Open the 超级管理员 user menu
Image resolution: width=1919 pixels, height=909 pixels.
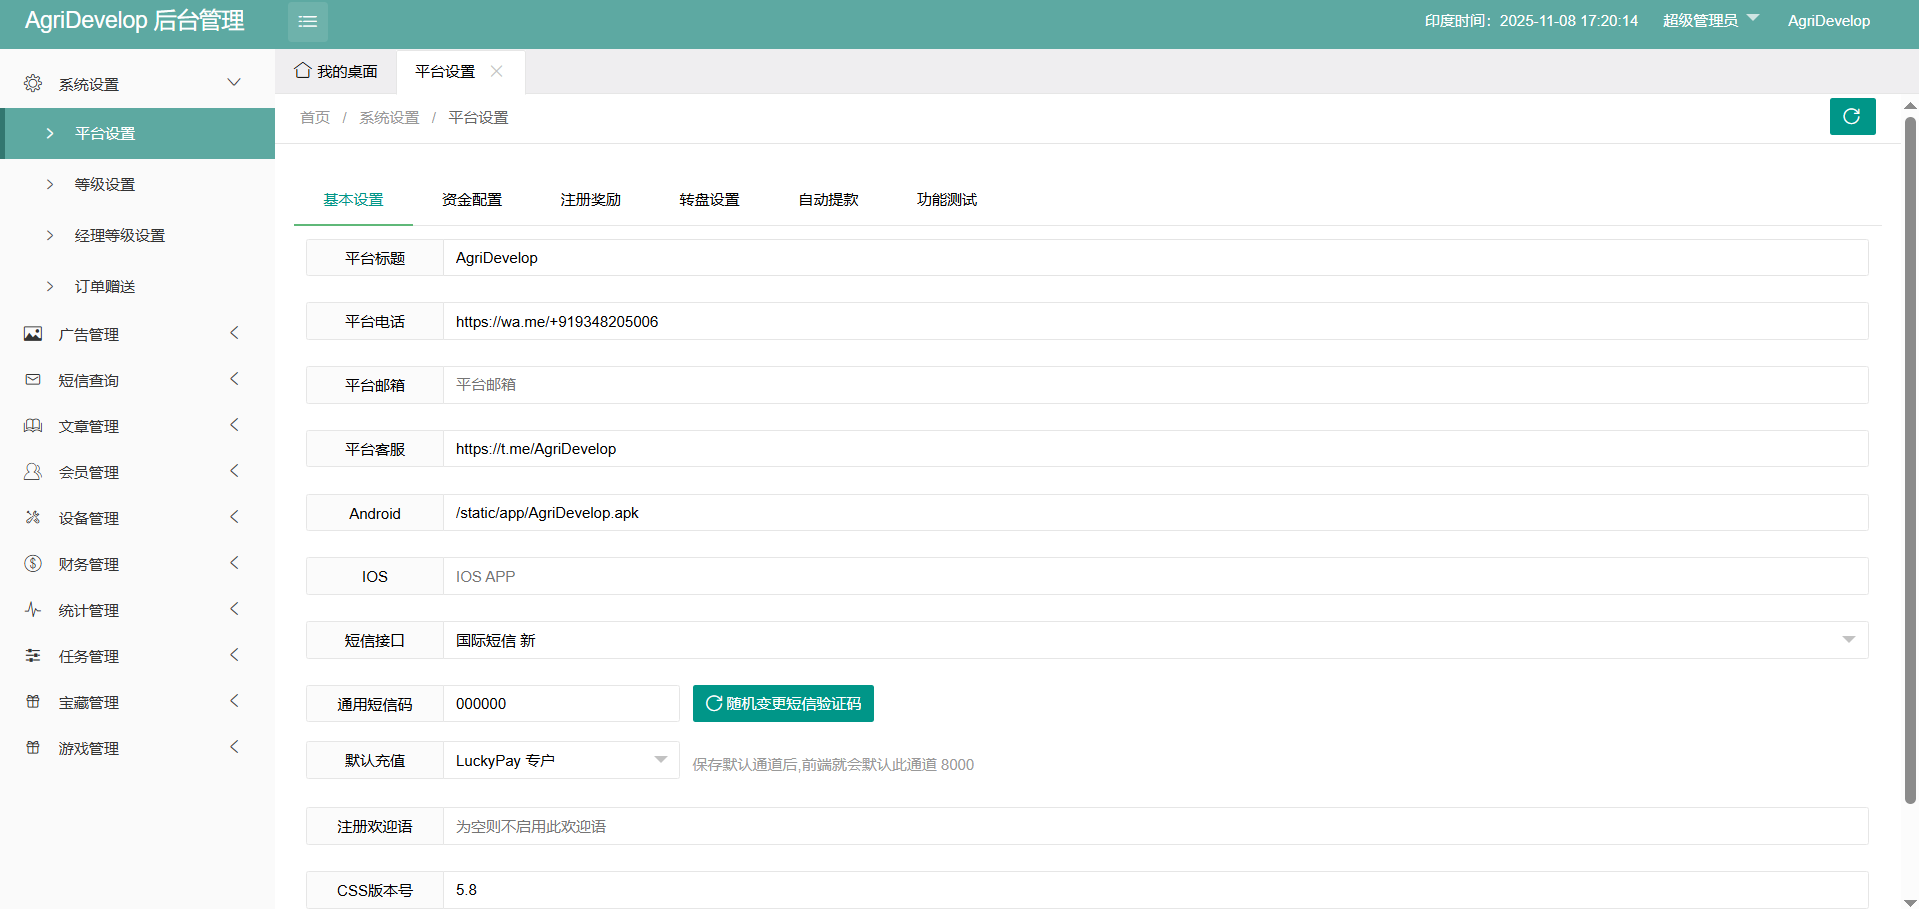click(x=1709, y=21)
